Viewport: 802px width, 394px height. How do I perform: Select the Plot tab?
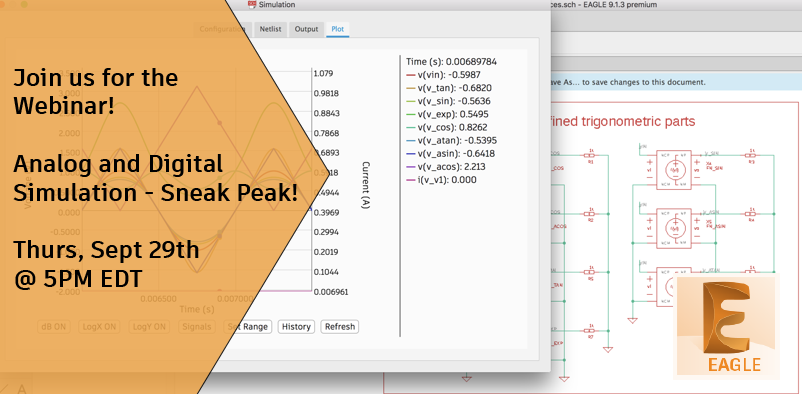(x=338, y=29)
